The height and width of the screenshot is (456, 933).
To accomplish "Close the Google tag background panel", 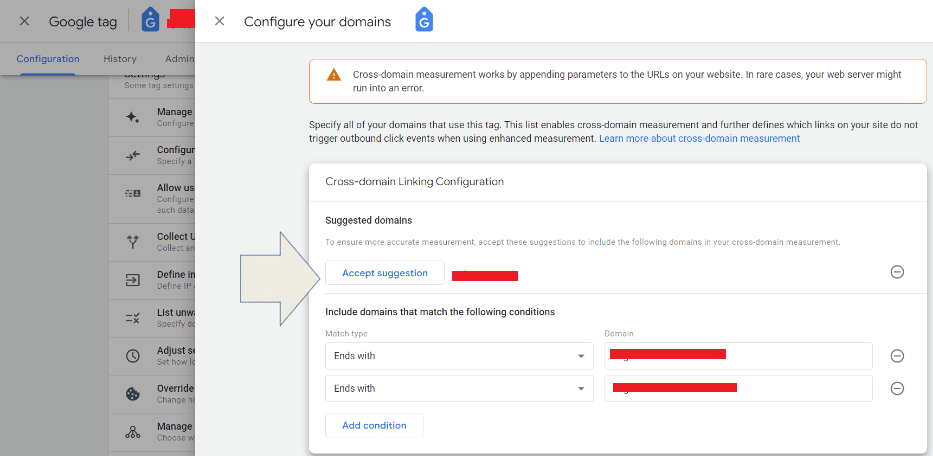I will (x=24, y=21).
